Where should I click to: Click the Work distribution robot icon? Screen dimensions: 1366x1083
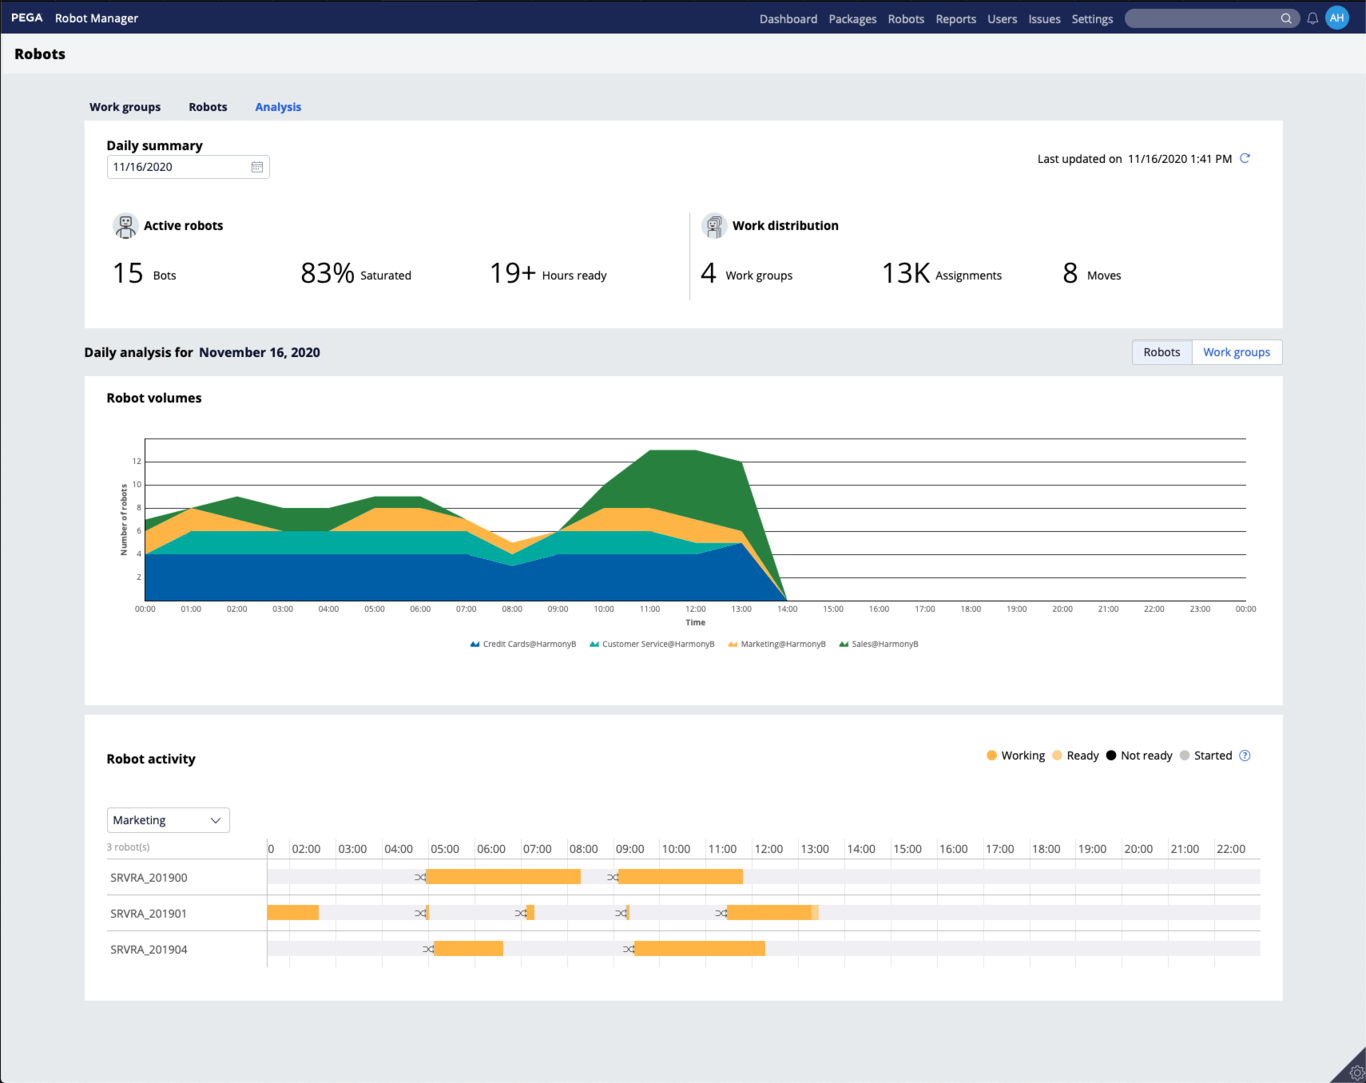pyautogui.click(x=714, y=225)
